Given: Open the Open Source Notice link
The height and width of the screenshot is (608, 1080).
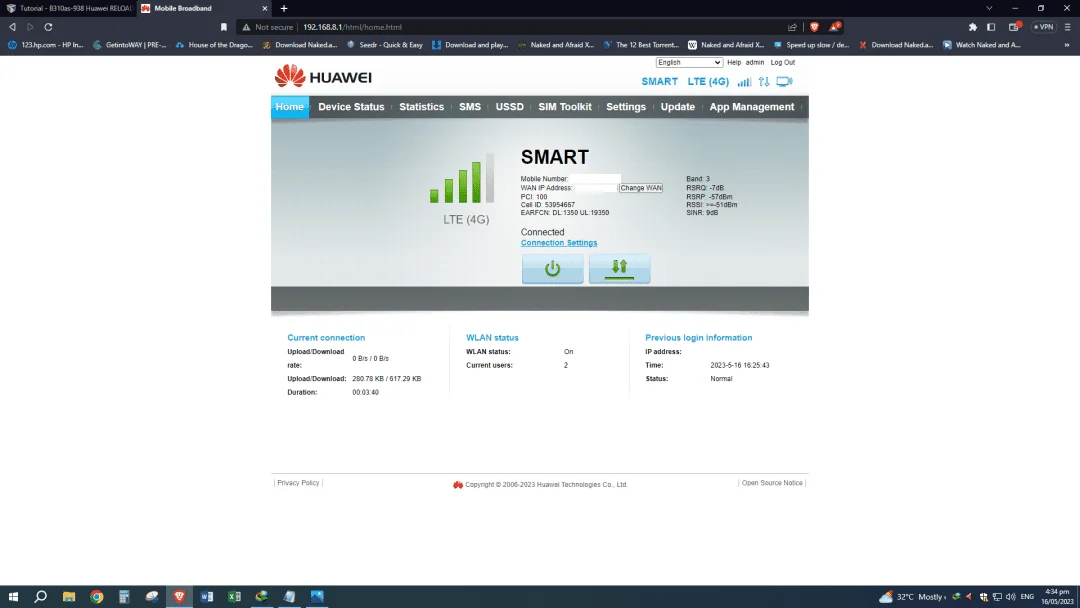Looking at the screenshot, I should [772, 483].
